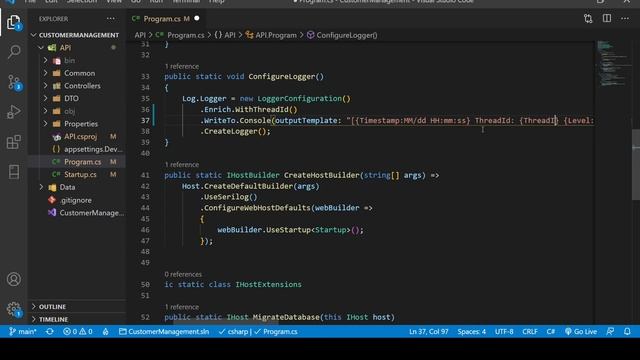Change the CRLF line ending setting
This screenshot has width=640, height=360.
tap(530, 331)
